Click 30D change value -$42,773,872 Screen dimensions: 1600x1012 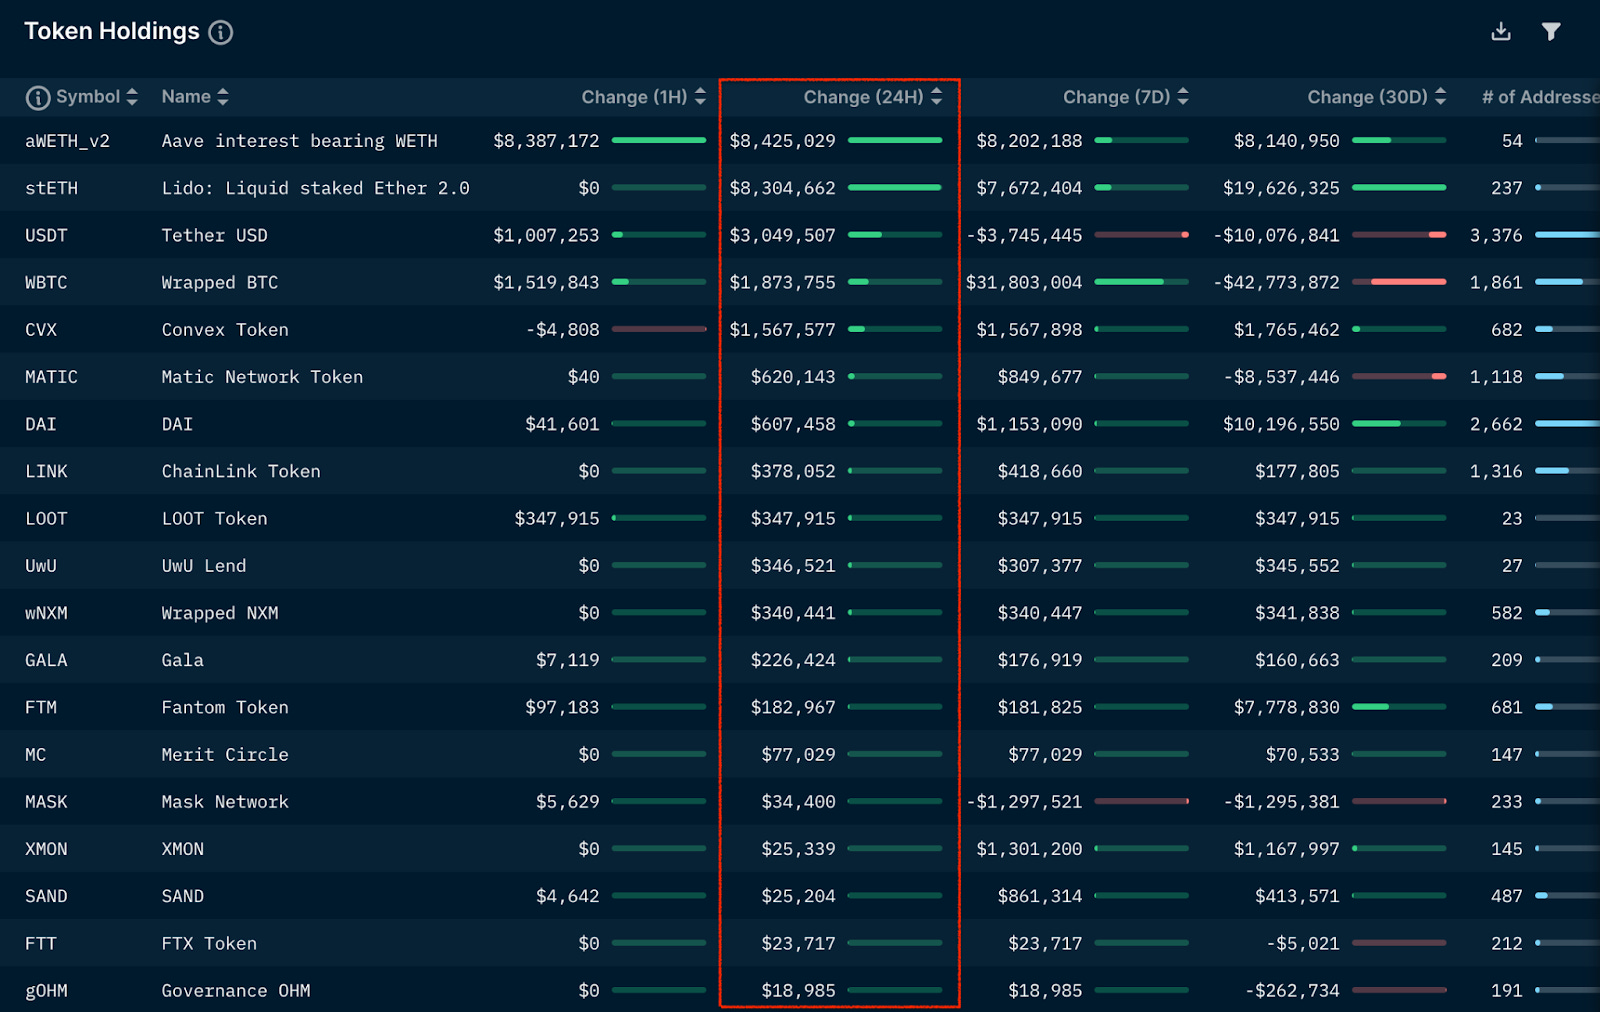1276,283
